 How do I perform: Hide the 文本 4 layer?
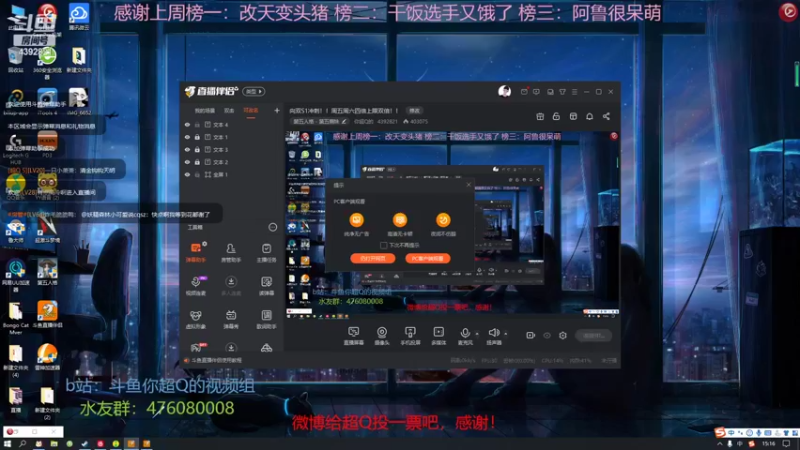coord(187,124)
